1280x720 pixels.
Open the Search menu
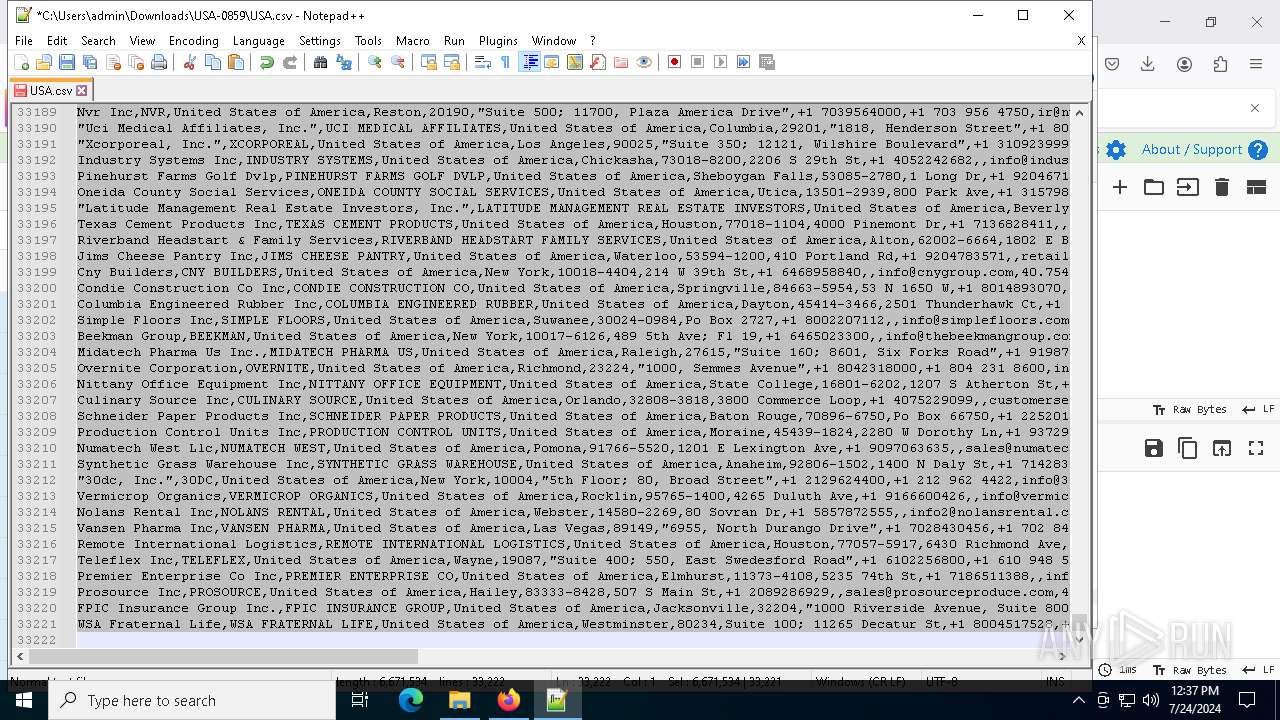[x=98, y=41]
